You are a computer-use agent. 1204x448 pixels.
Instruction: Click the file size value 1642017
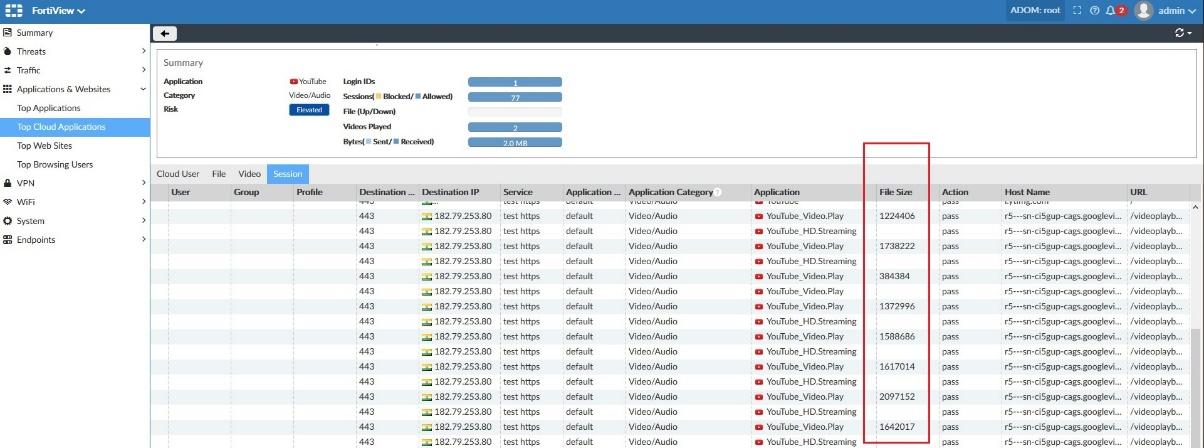pos(897,427)
